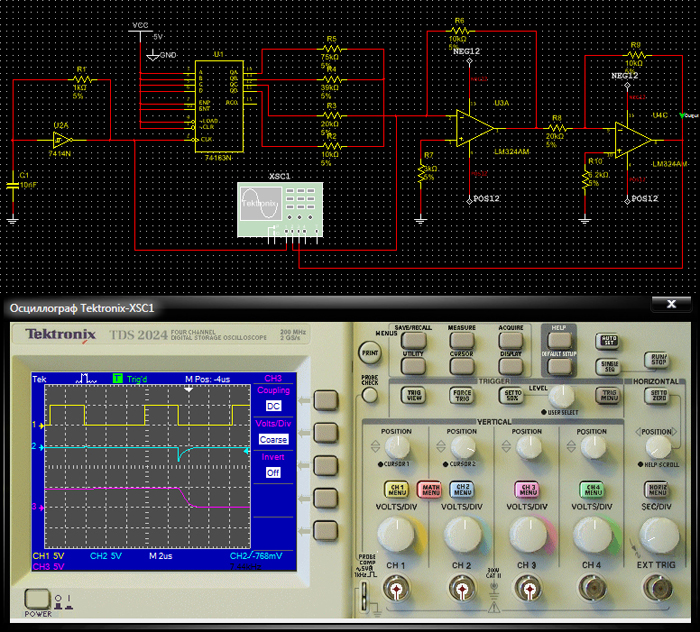Select resistor R1 1kΩ in schematic

[82, 80]
